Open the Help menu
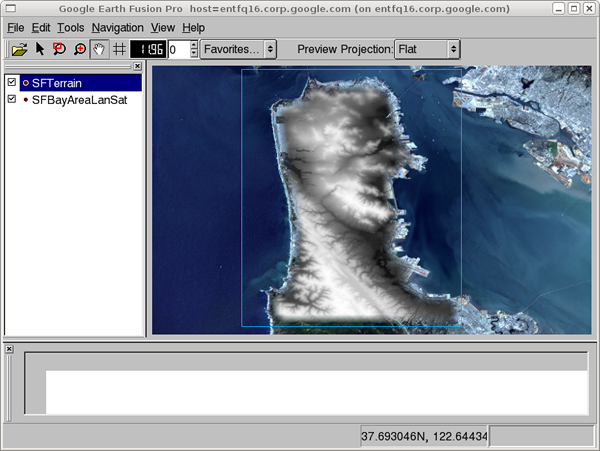 [193, 28]
